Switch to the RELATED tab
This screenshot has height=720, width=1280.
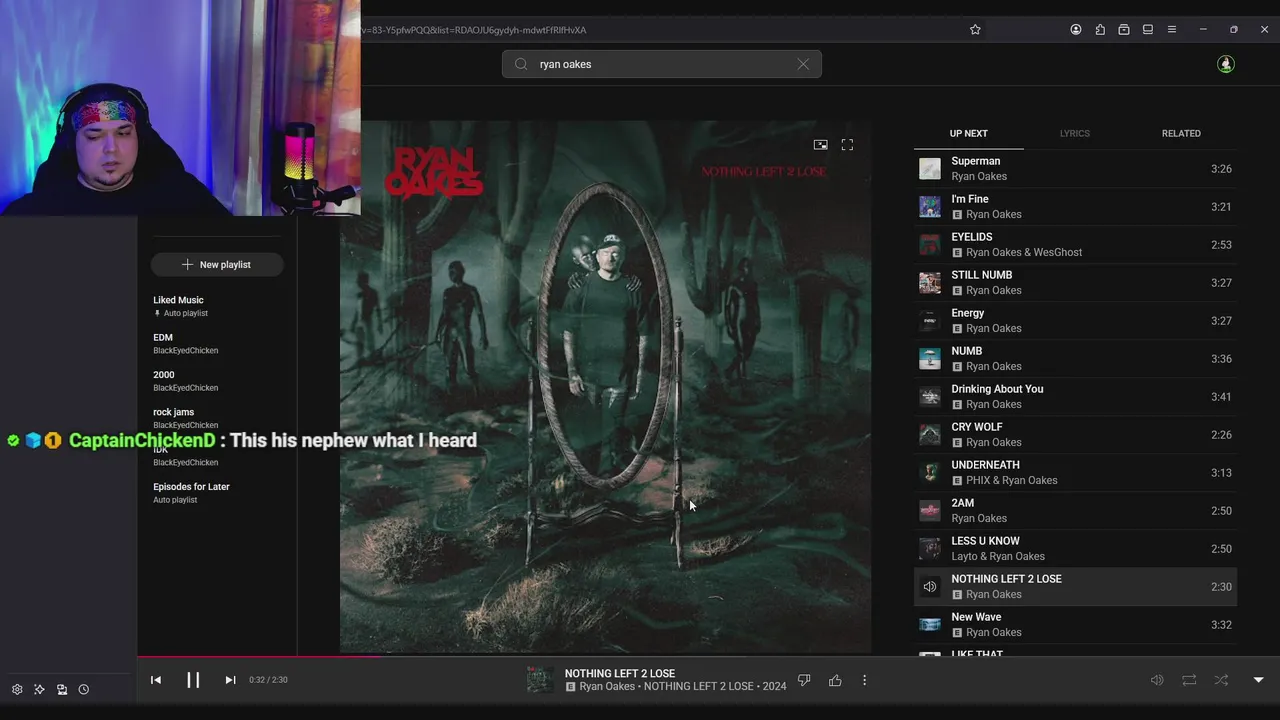(x=1181, y=133)
